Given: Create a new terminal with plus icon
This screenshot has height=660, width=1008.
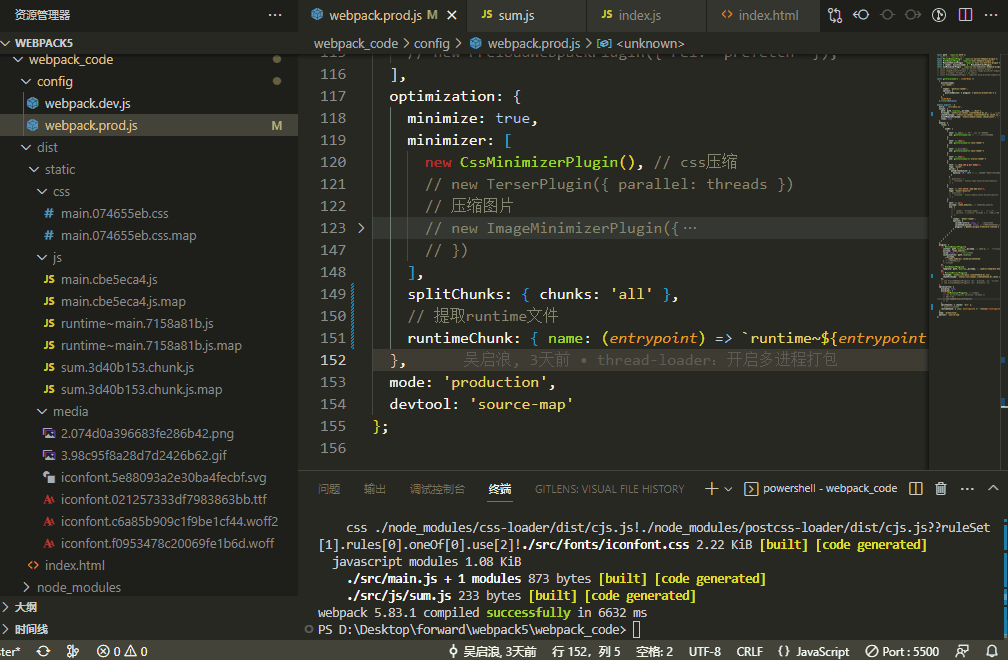Looking at the screenshot, I should pos(711,489).
